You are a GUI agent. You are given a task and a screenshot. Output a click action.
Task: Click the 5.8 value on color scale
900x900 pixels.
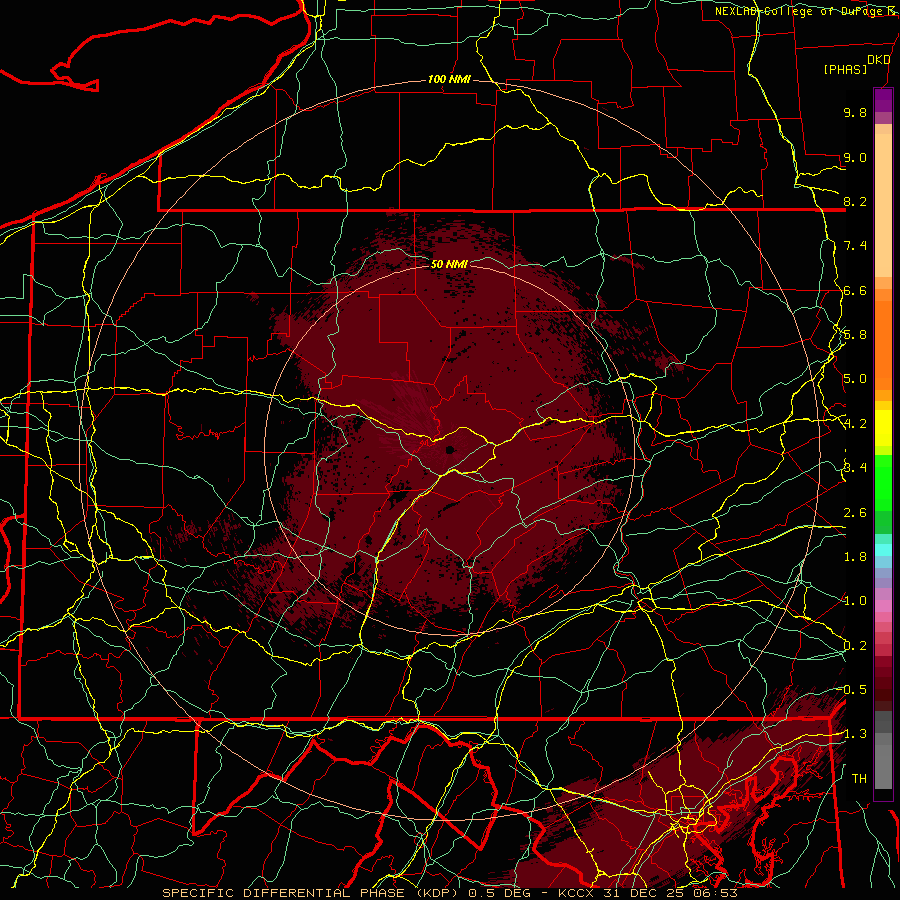[855, 335]
